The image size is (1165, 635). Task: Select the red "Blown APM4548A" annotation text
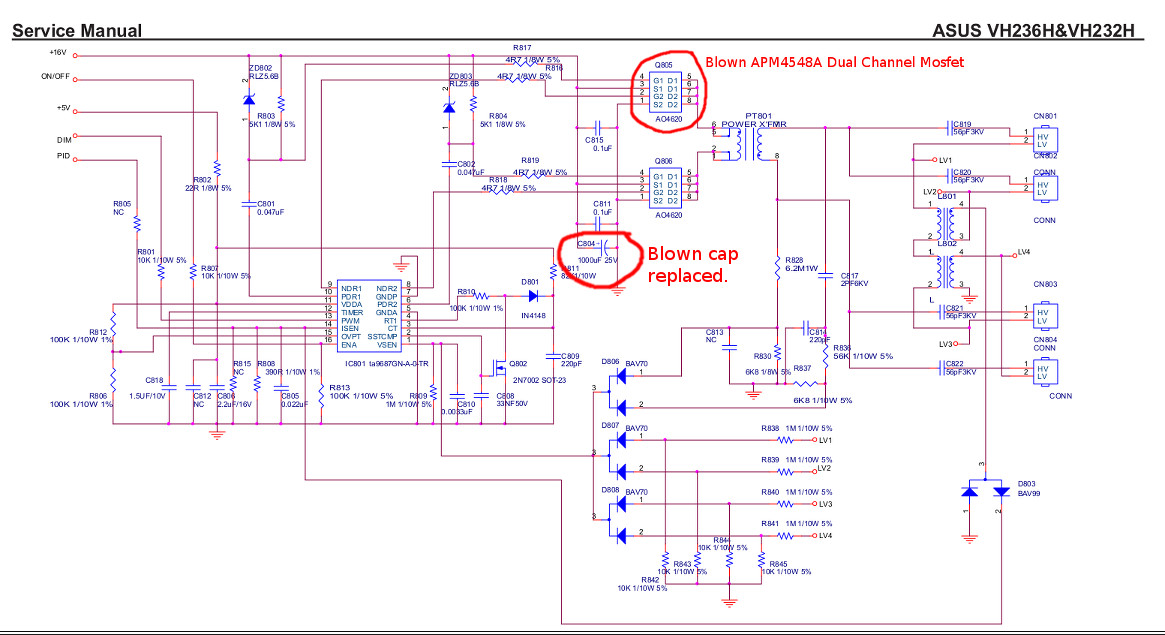tap(835, 62)
